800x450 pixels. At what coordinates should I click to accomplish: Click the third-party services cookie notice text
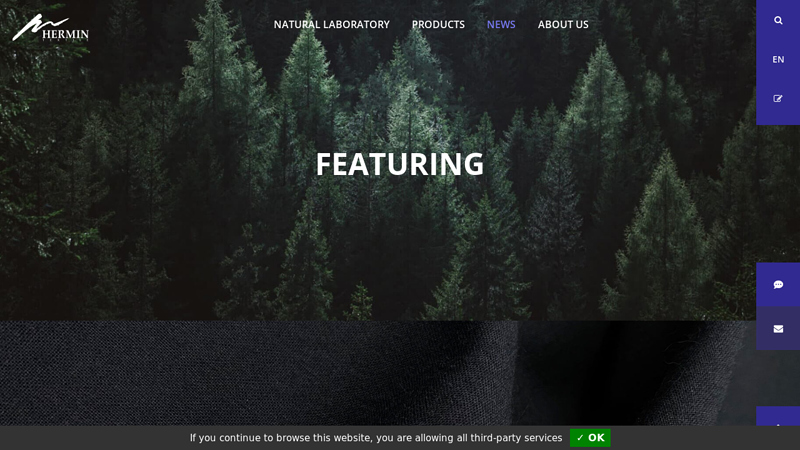pos(376,438)
